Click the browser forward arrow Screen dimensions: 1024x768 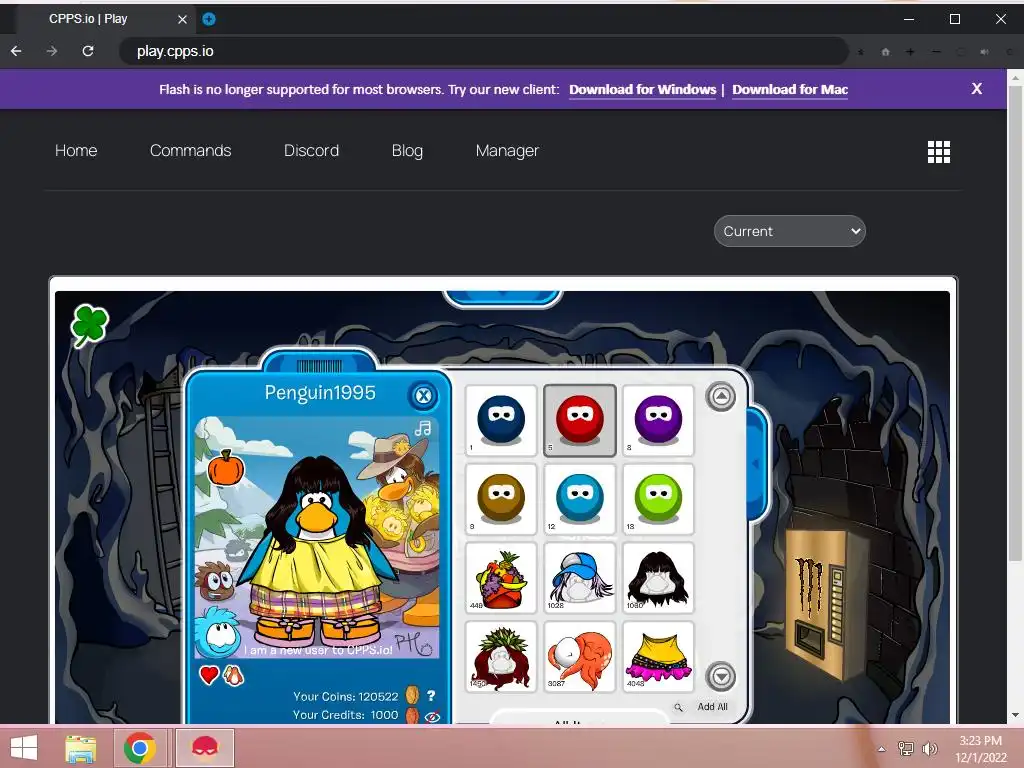click(x=52, y=51)
